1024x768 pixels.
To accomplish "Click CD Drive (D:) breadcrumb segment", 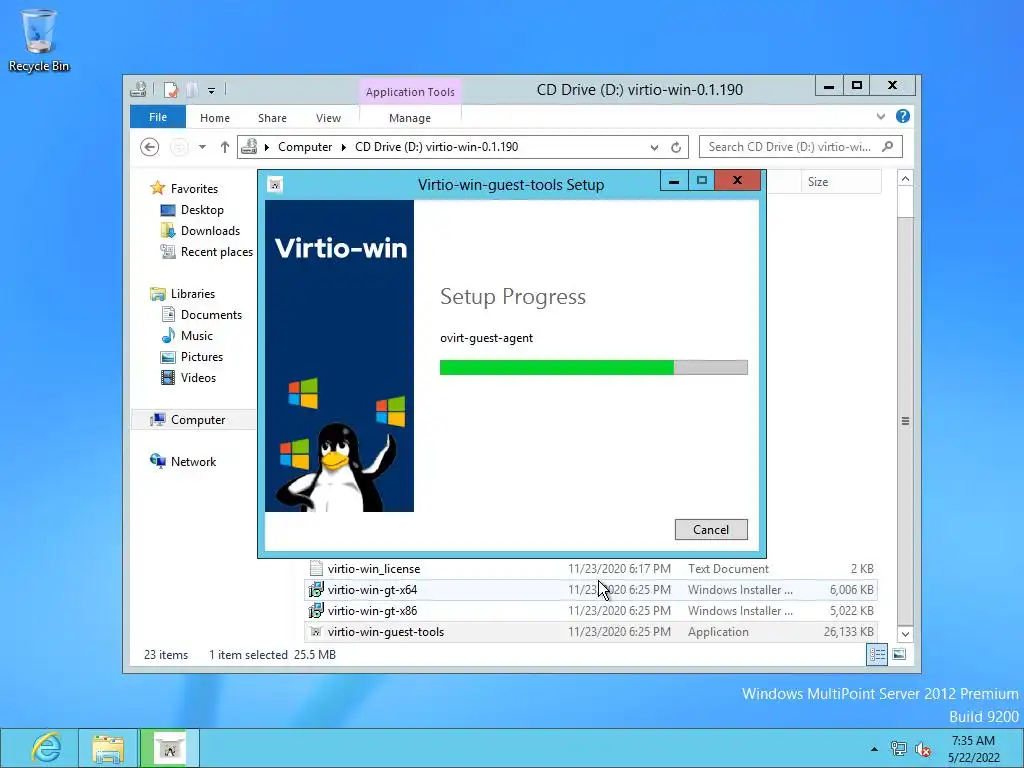I will tap(436, 147).
